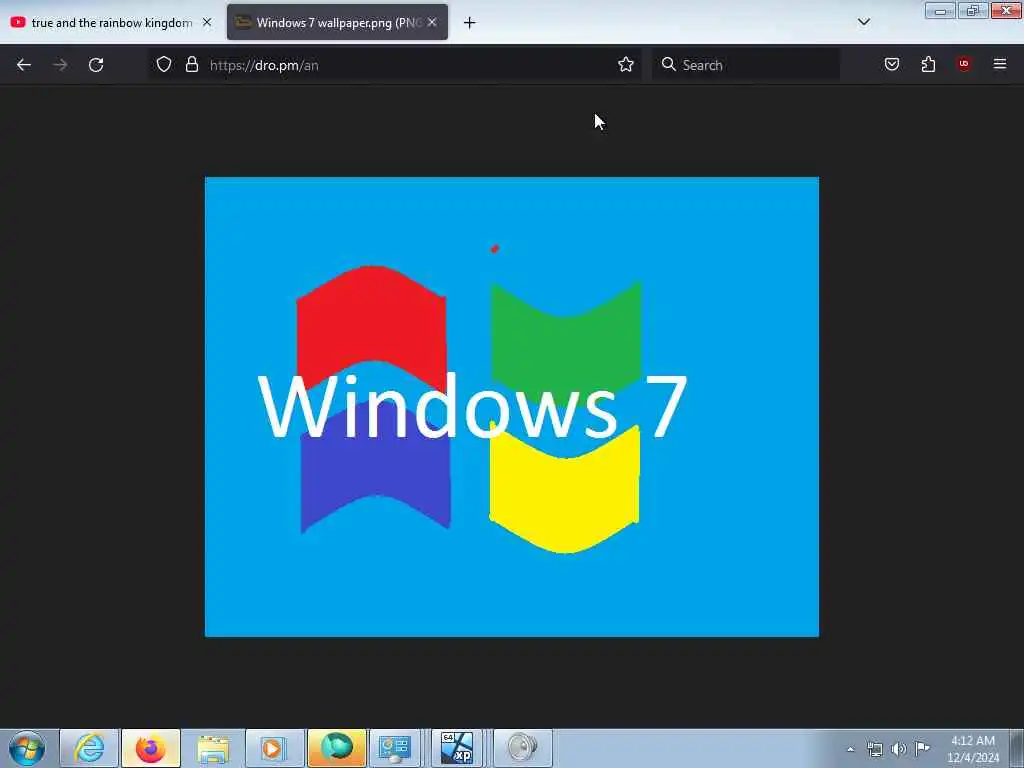This screenshot has width=1024, height=768.
Task: Open the 64-bit XP app taskbar icon
Action: 457,748
